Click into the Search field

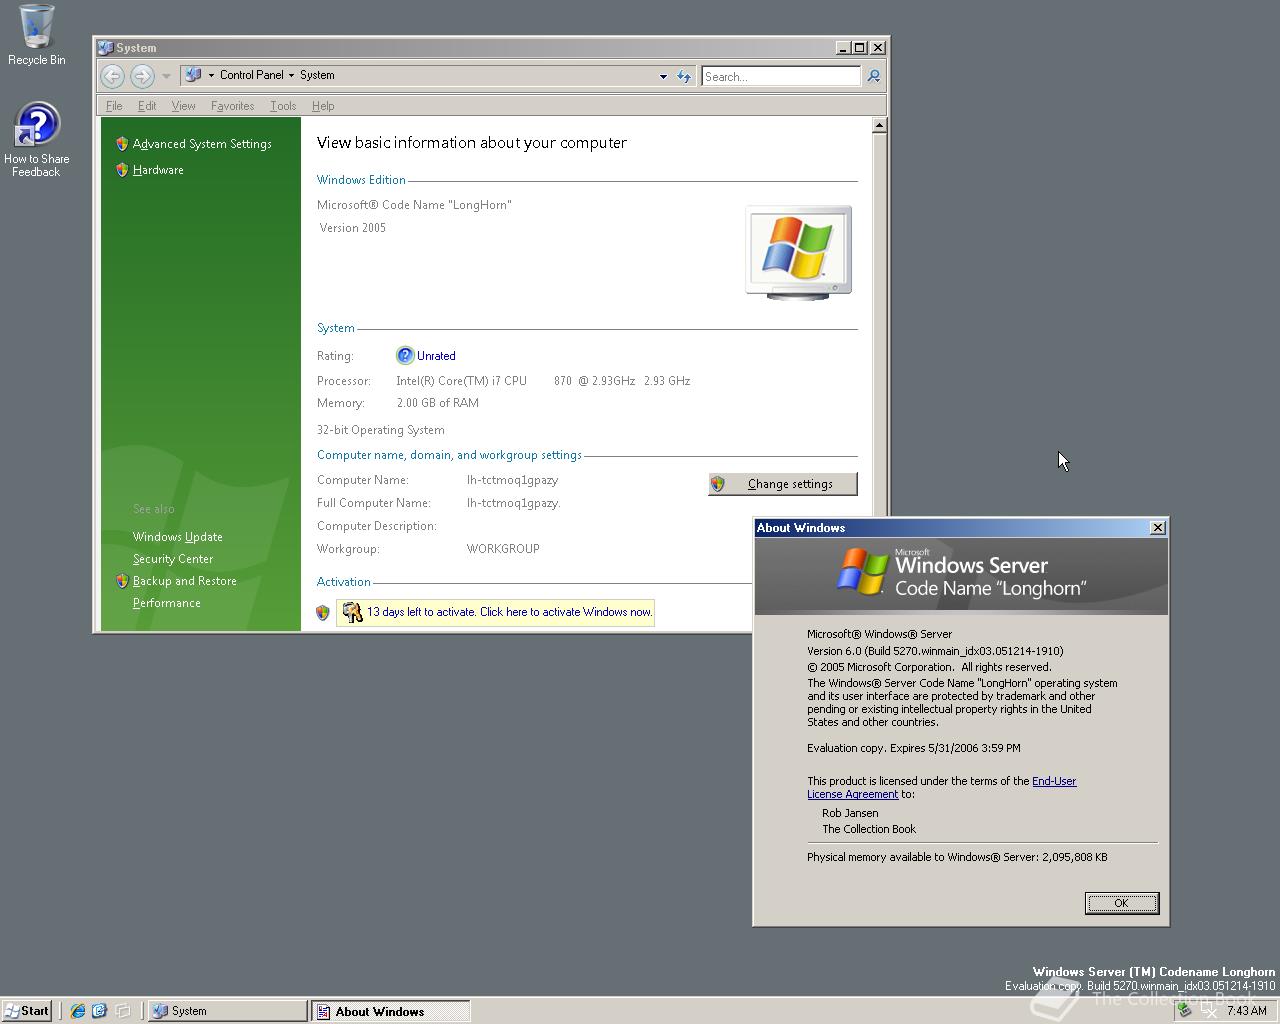[780, 76]
